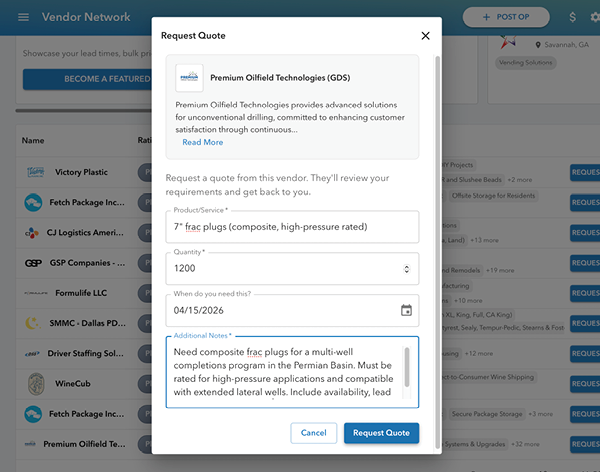The image size is (600, 472).
Task: Click the Direct-to-Consumer Wine Shipping tag
Action: pyautogui.click(x=488, y=377)
